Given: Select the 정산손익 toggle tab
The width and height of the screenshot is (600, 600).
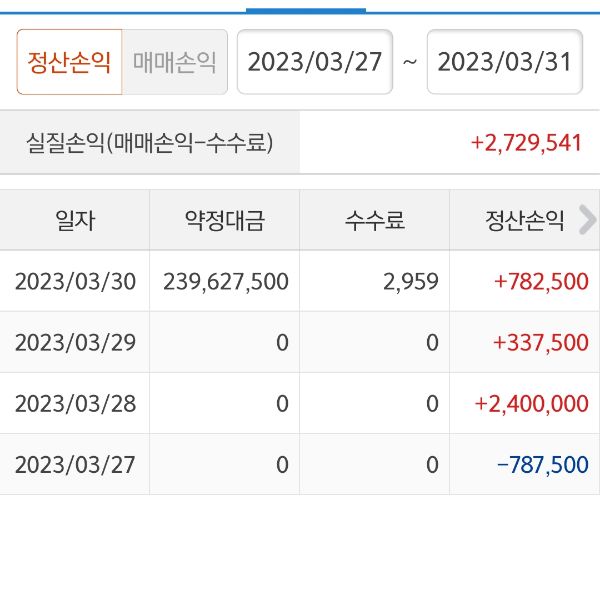Looking at the screenshot, I should [x=69, y=62].
